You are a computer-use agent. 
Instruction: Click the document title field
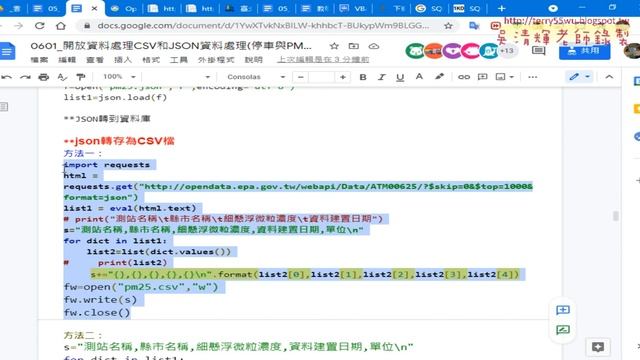click(x=171, y=46)
